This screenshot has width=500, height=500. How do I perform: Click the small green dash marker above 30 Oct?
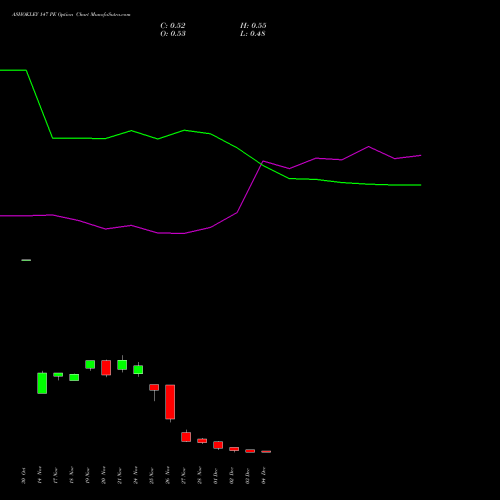tap(26, 260)
